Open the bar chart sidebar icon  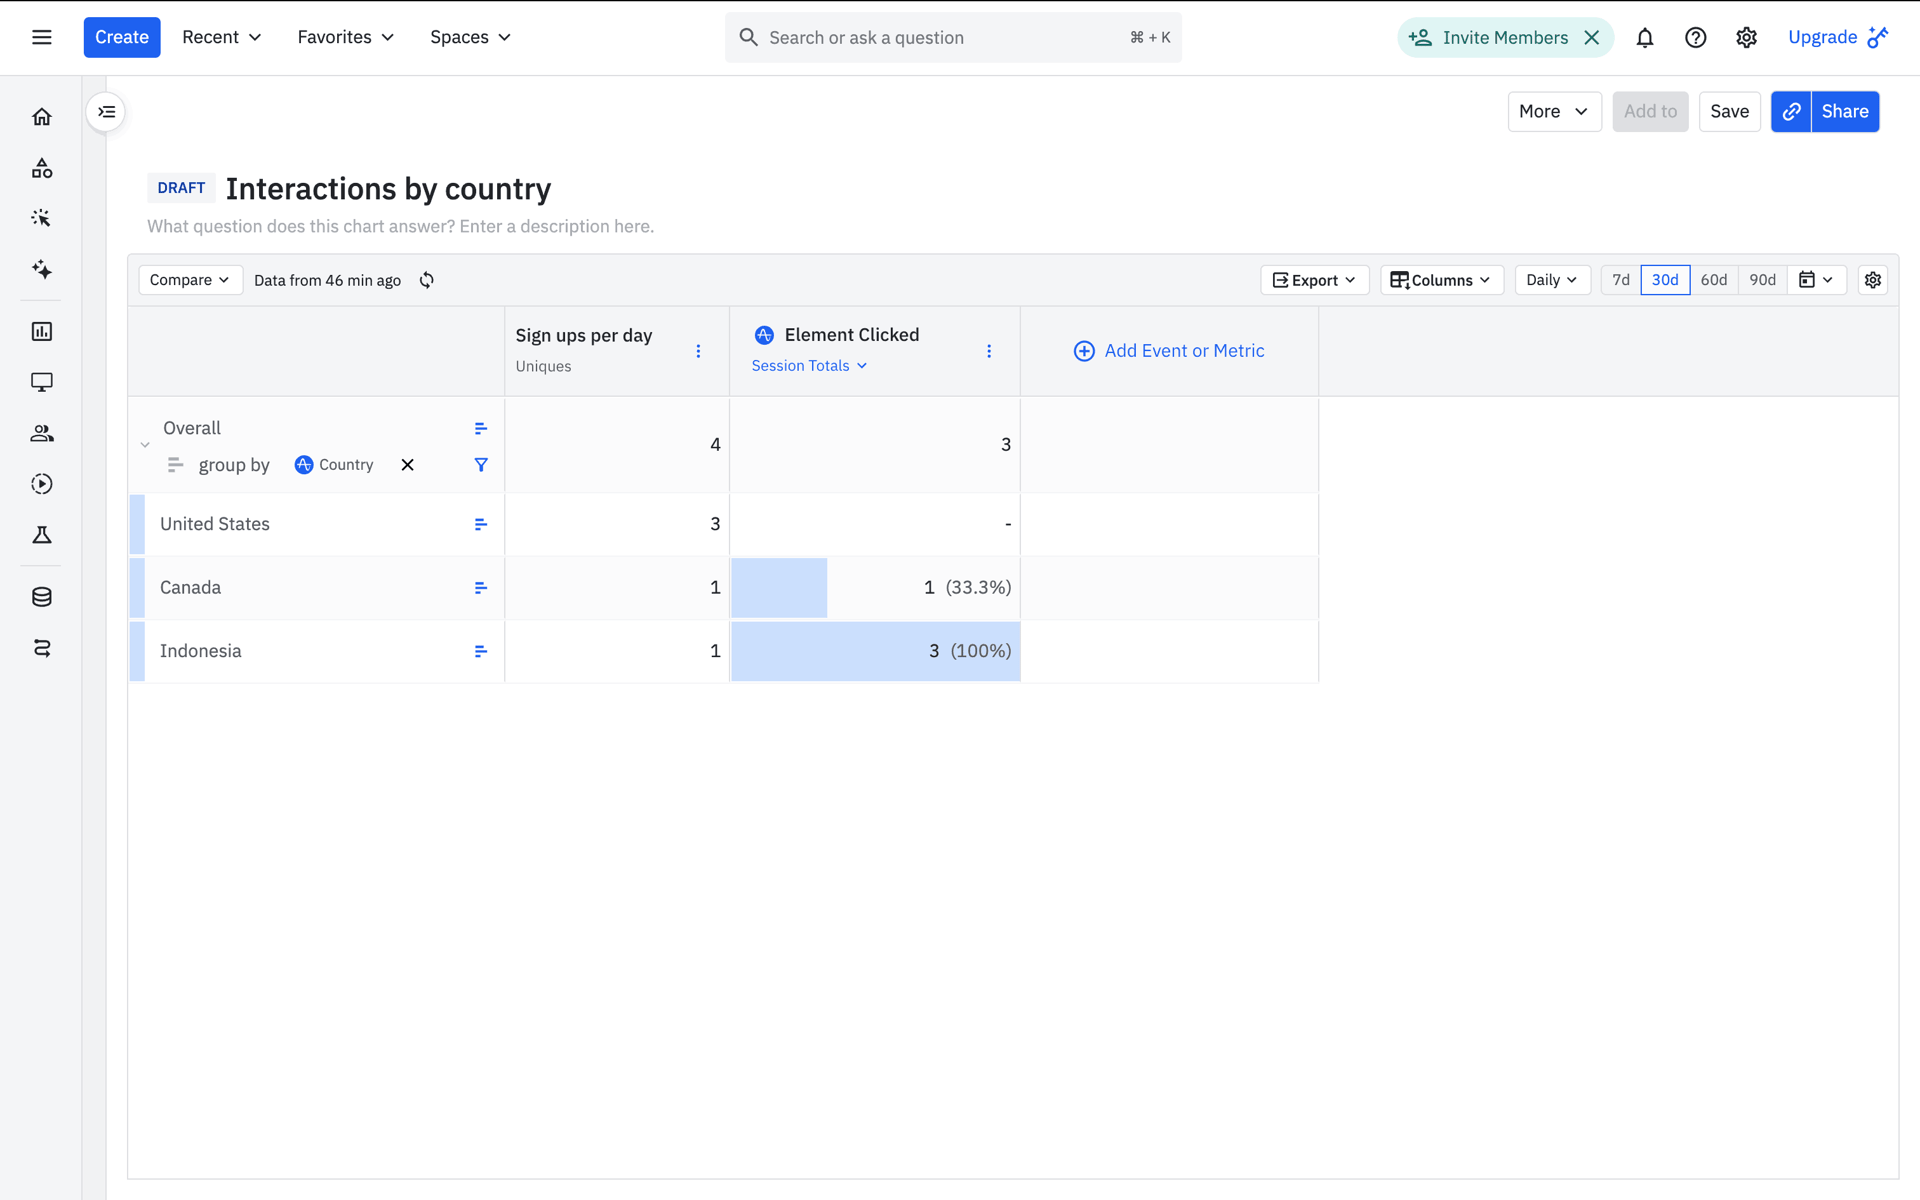42,331
